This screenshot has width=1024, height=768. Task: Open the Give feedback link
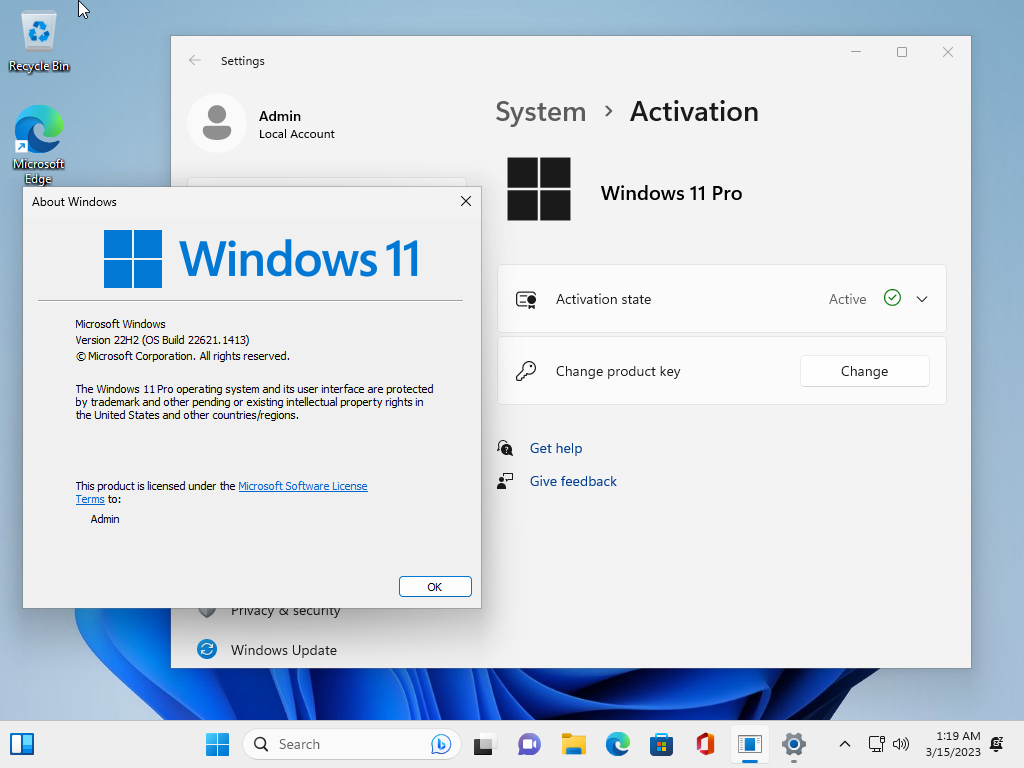coord(573,481)
